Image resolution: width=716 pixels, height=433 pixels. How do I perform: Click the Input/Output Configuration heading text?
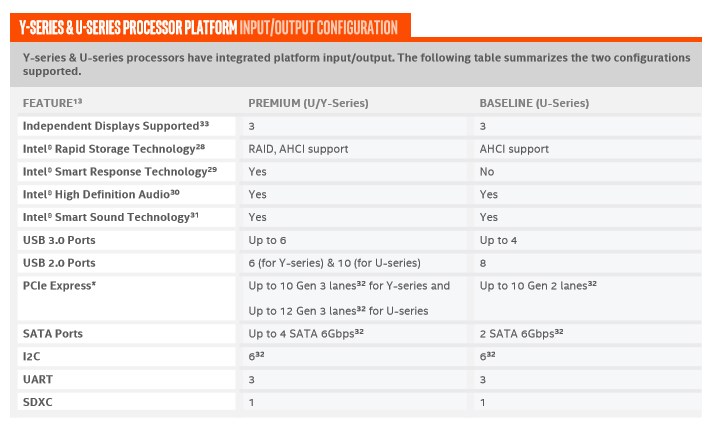318,27
